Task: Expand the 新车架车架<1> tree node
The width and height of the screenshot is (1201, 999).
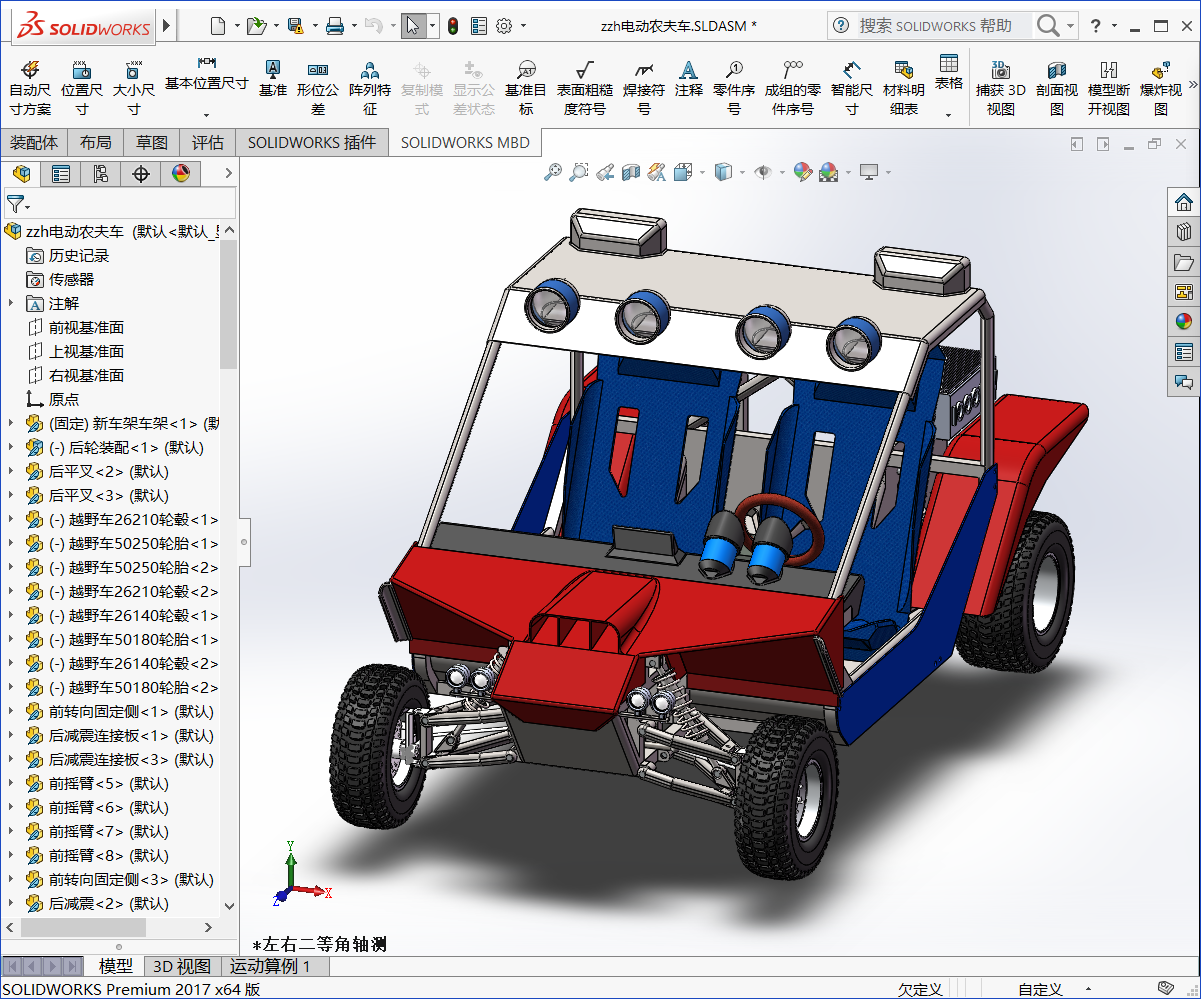Action: click(11, 423)
